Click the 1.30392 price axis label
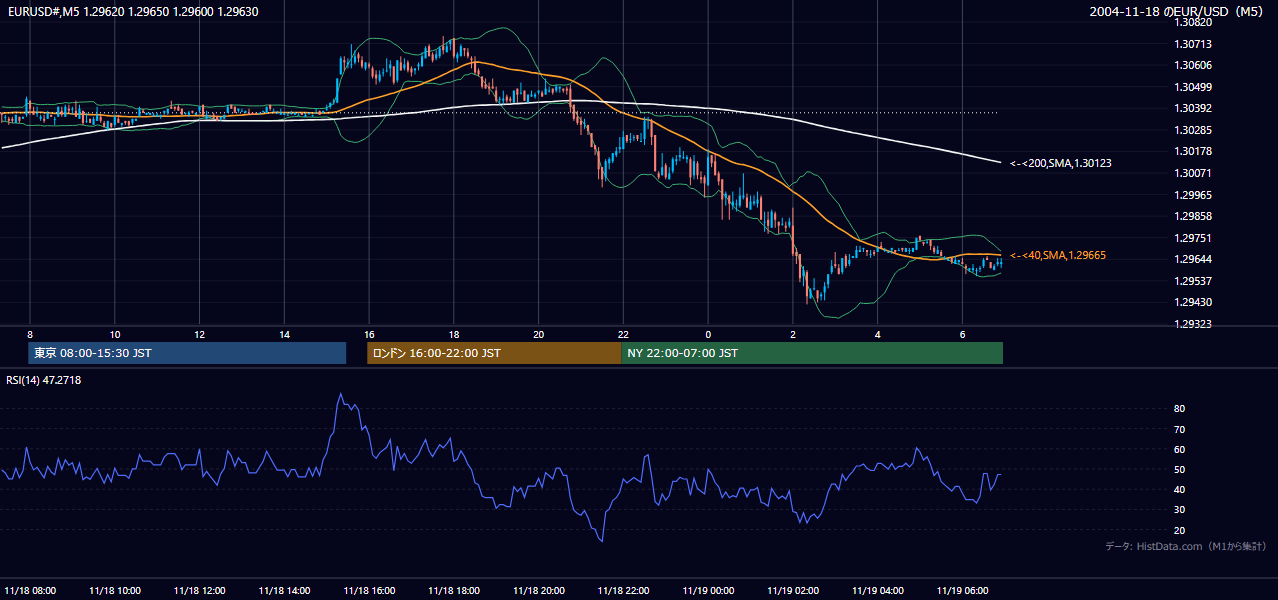This screenshot has width=1278, height=600. 1195,108
